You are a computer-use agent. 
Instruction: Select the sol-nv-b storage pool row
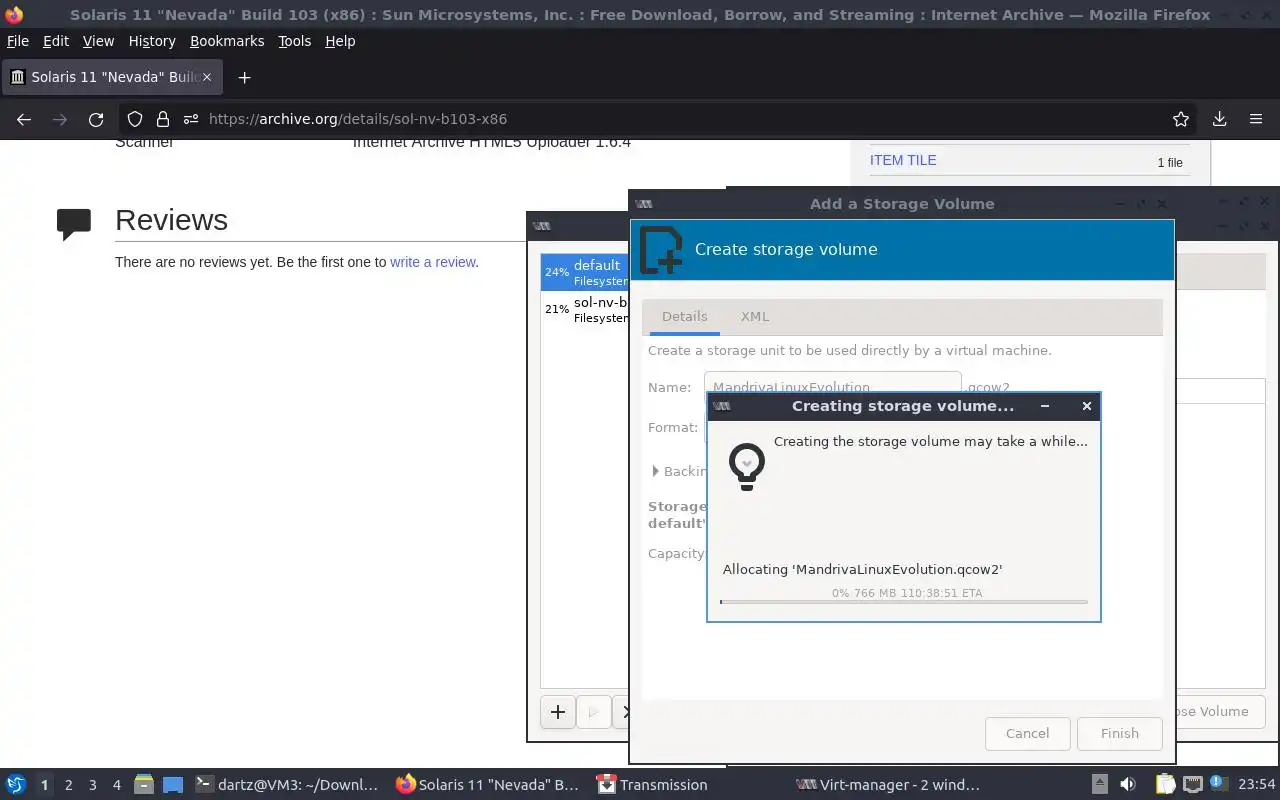click(x=585, y=309)
